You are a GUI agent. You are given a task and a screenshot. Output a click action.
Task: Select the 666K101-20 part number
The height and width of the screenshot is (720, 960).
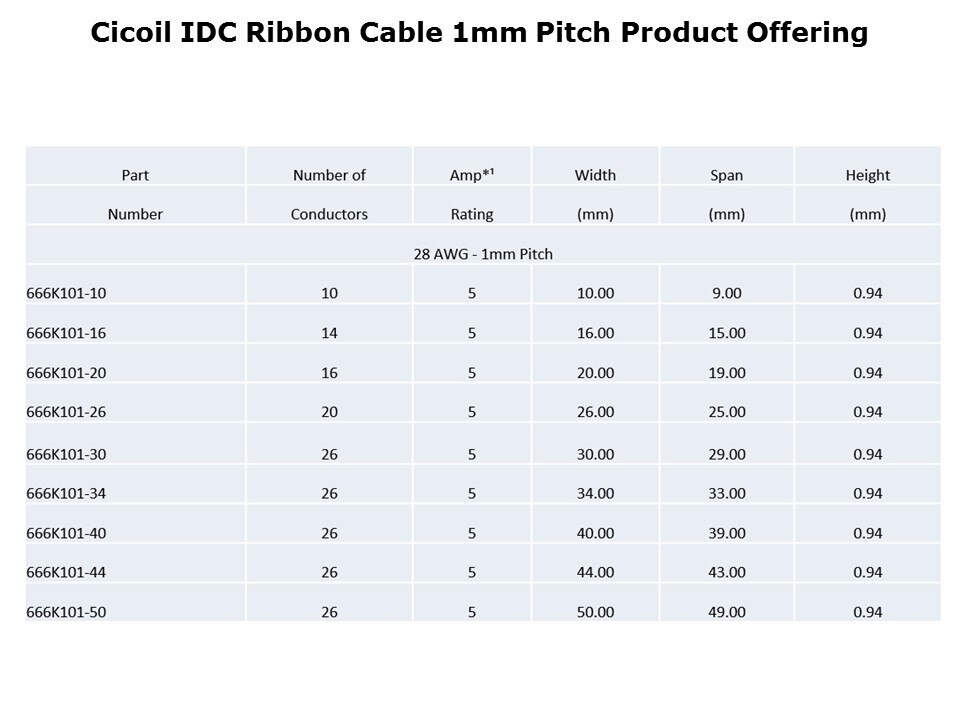pyautogui.click(x=66, y=373)
